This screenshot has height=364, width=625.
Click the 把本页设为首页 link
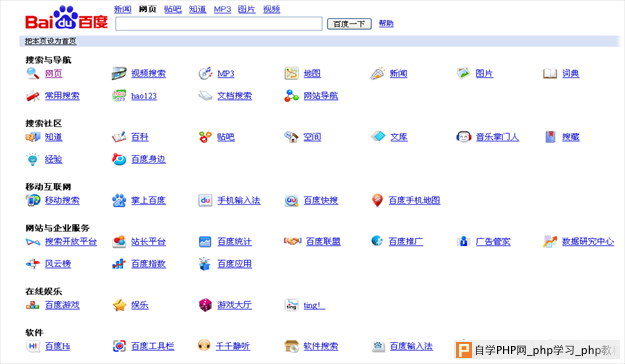coord(51,41)
